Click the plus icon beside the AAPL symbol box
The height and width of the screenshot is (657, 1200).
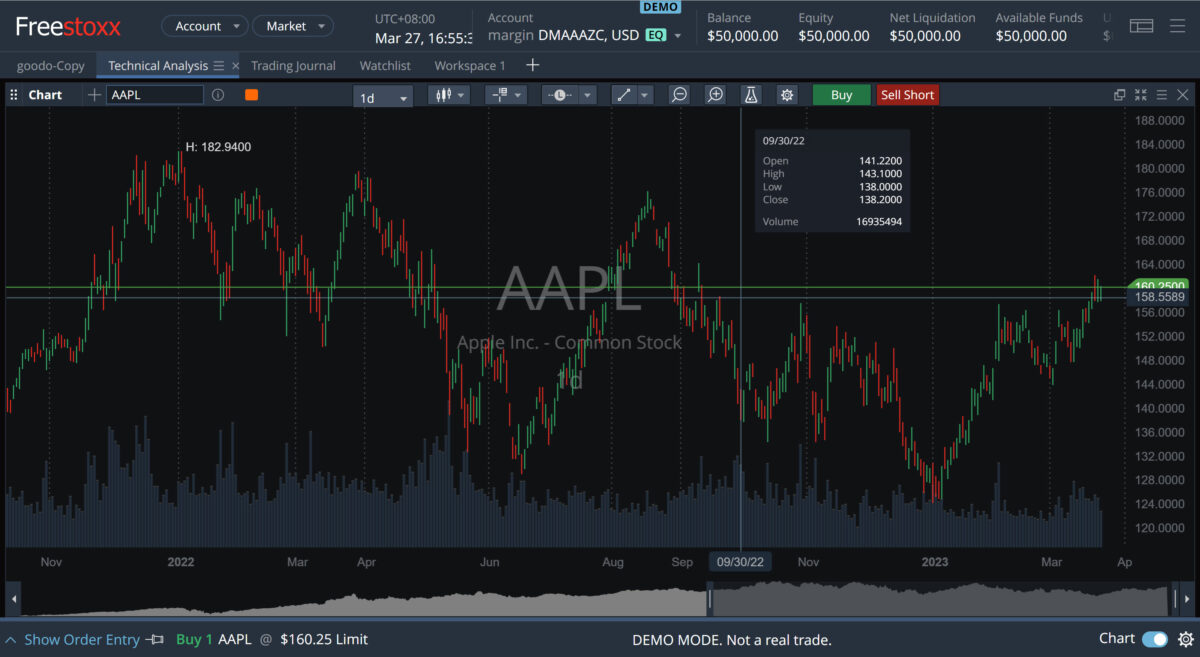point(95,95)
